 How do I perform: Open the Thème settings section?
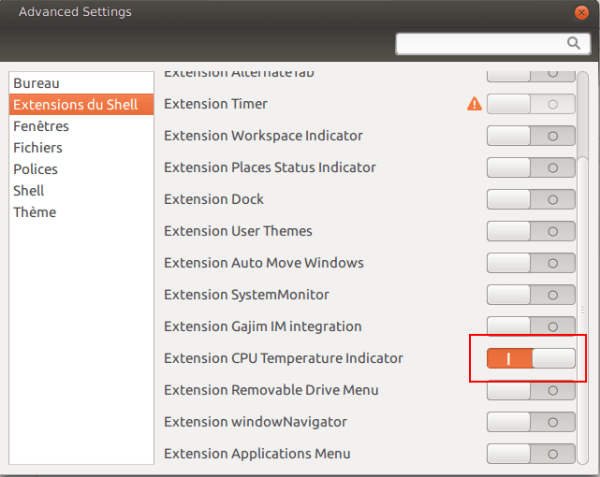tap(35, 212)
